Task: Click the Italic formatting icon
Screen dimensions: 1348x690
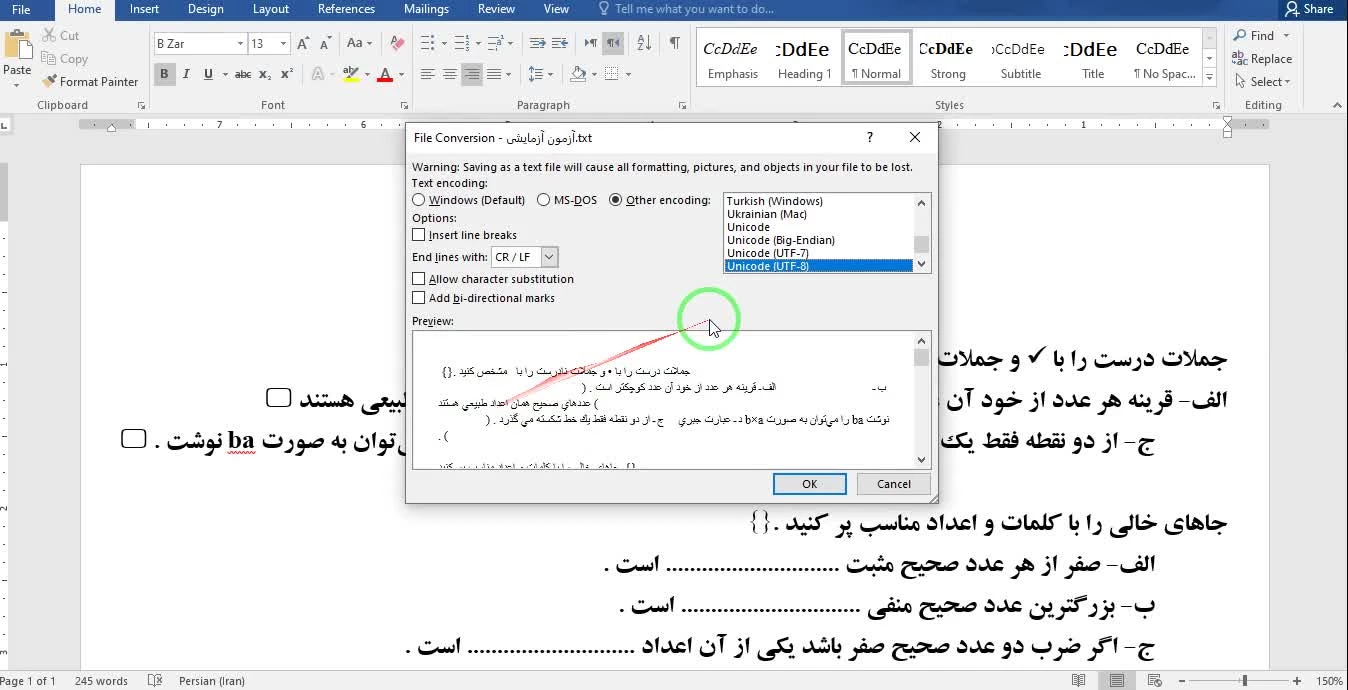Action: 187,74
